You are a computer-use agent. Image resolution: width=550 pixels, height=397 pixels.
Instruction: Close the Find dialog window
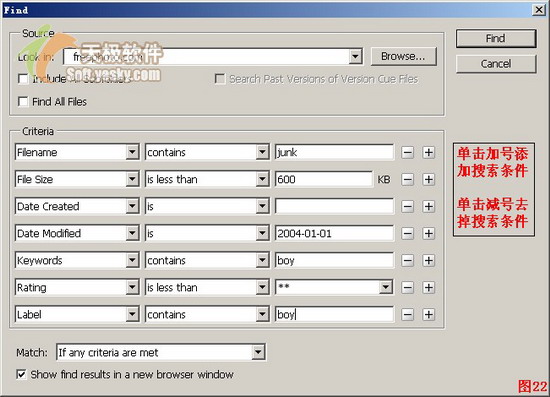(539, 9)
